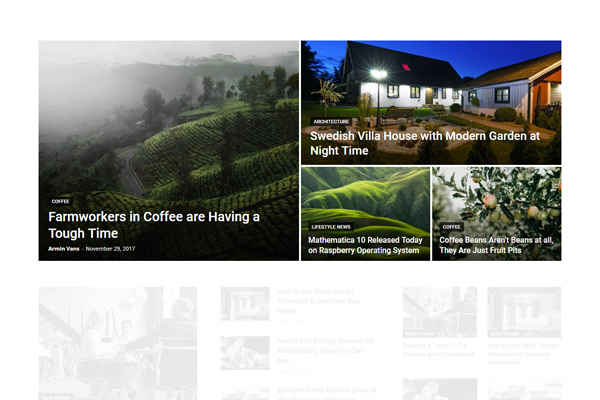600x400 pixels.
Task: Click the COFFEE tag on fruit post
Action: pos(452,227)
